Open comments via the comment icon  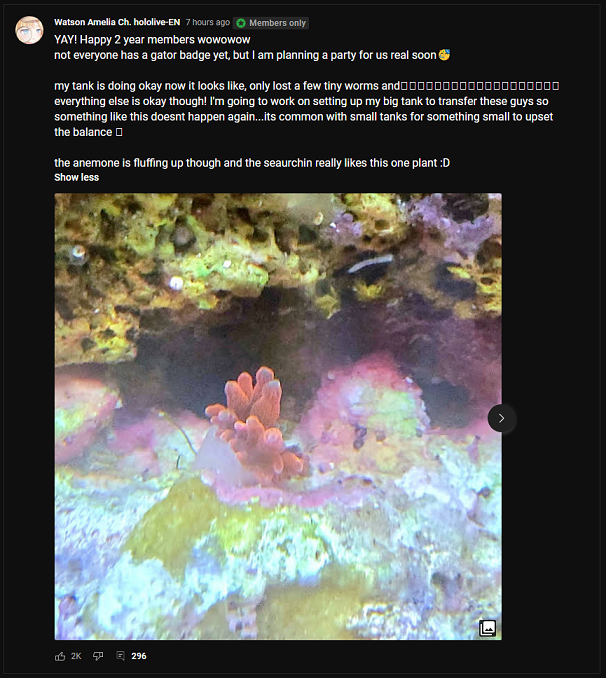pyautogui.click(x=121, y=656)
